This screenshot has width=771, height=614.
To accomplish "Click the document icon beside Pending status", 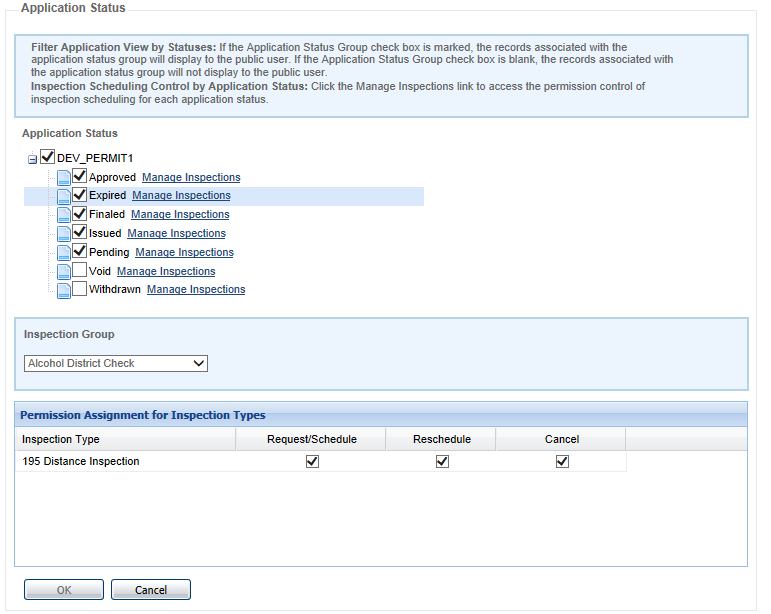I will pyautogui.click(x=64, y=252).
